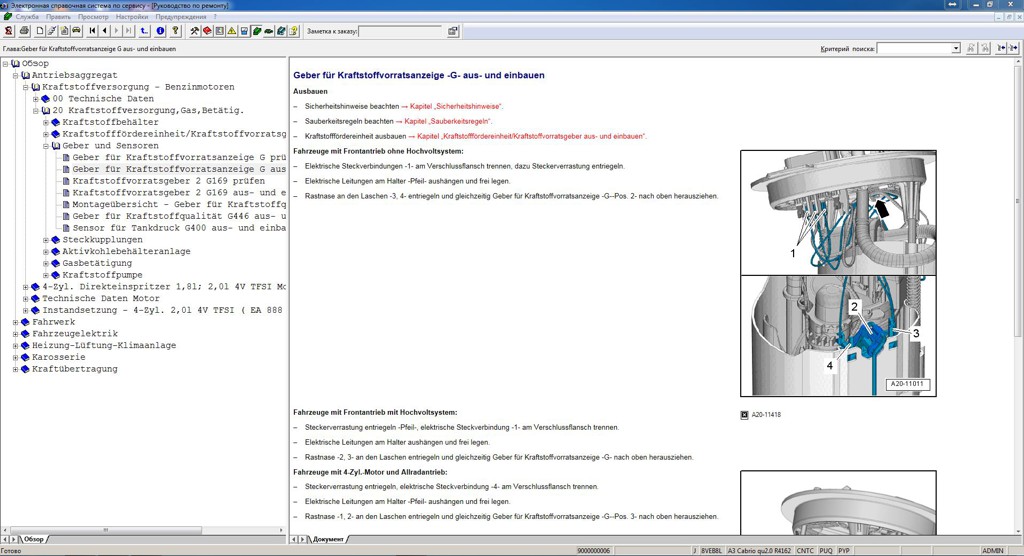Select 'Kraftstoffvorratsgeber 2 G169 prüfen' in tree
Viewport: 1024px width, 556px height.
point(168,181)
